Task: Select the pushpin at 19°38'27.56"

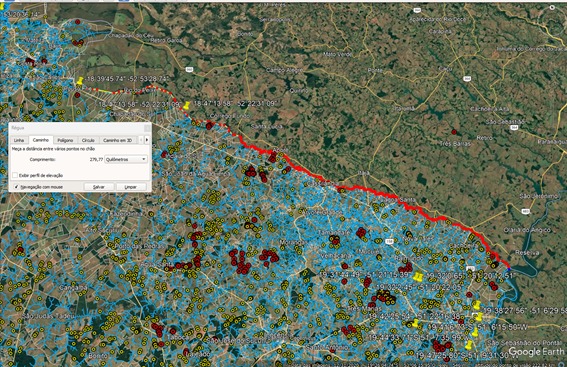Action: 477,305
